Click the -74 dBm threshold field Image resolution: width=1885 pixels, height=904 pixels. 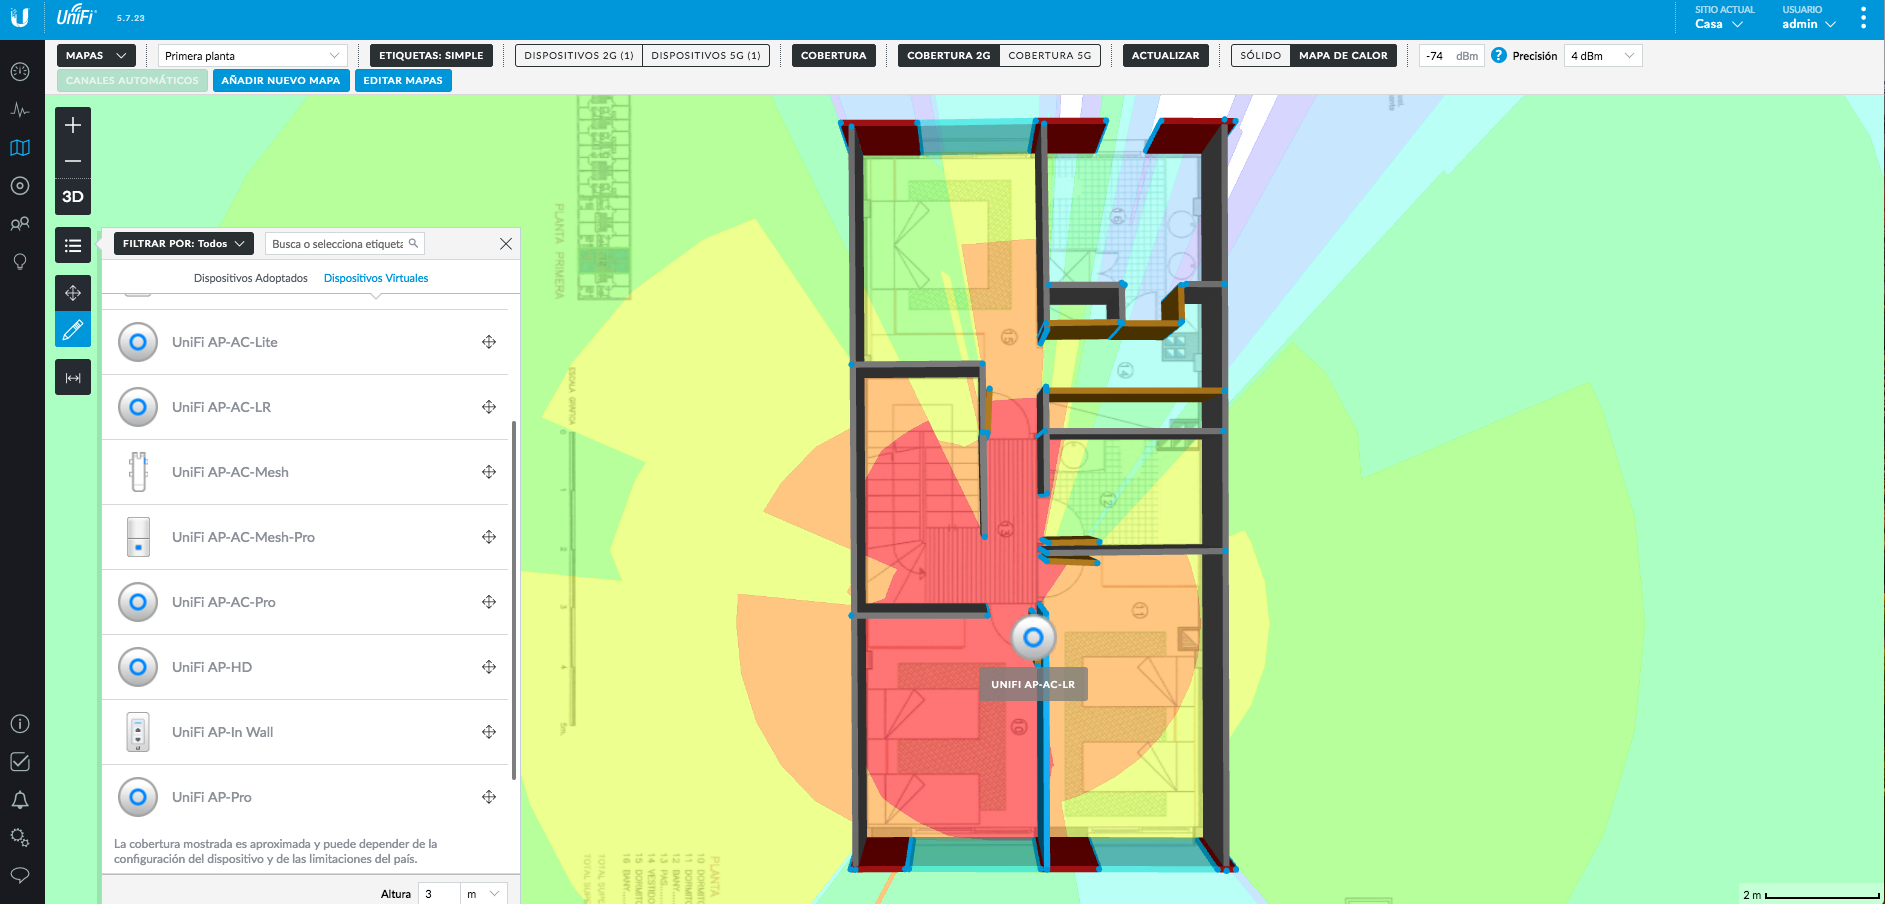(x=1451, y=56)
